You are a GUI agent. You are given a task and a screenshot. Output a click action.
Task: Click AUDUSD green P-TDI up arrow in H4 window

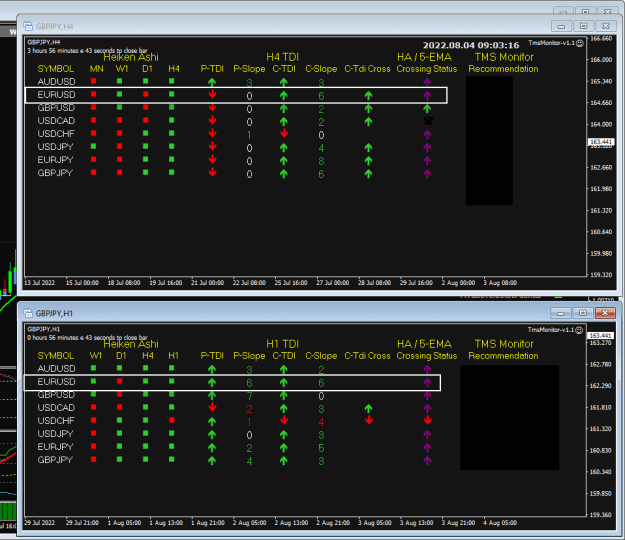coord(212,82)
